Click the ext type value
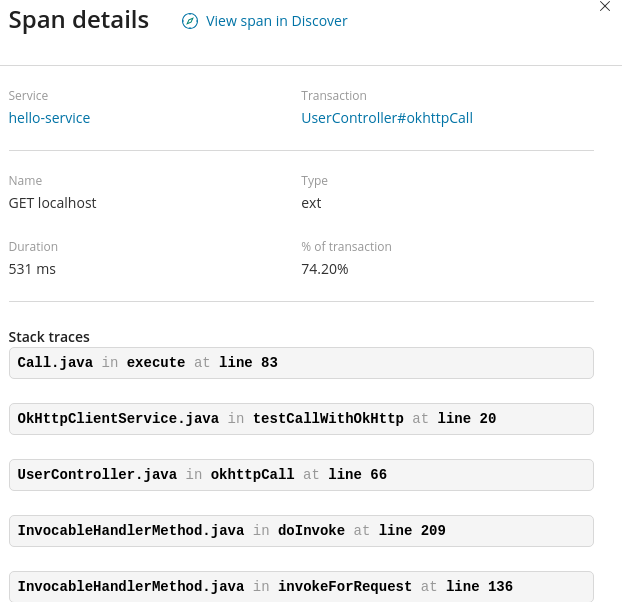622x602 pixels. [x=311, y=203]
